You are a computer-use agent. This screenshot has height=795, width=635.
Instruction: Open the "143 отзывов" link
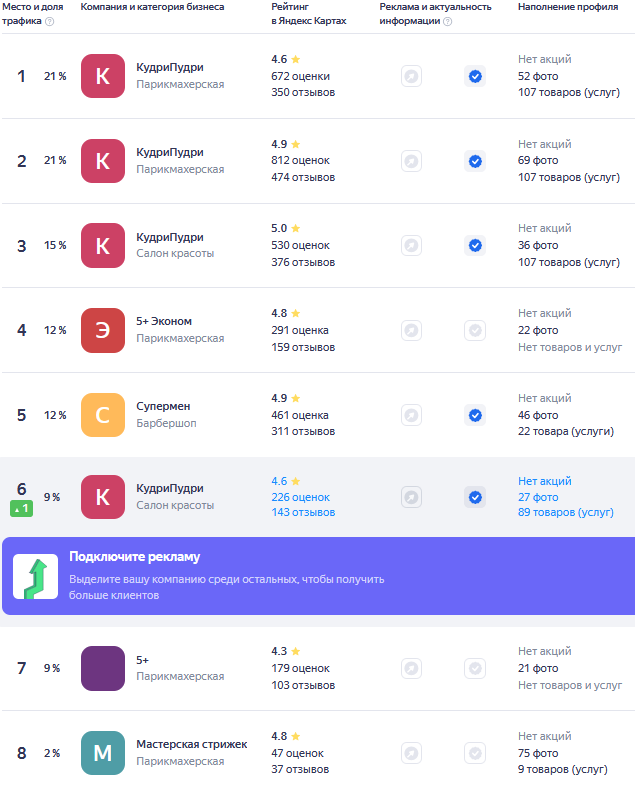(x=303, y=512)
